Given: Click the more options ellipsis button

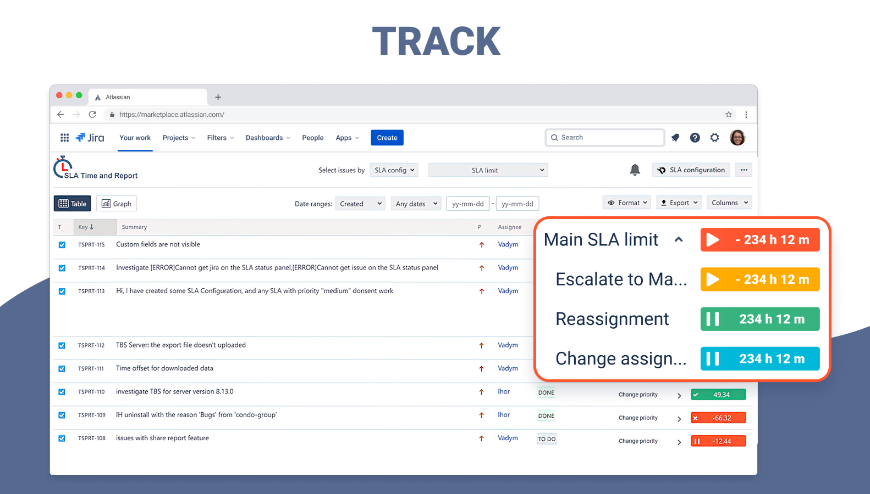Looking at the screenshot, I should [743, 170].
